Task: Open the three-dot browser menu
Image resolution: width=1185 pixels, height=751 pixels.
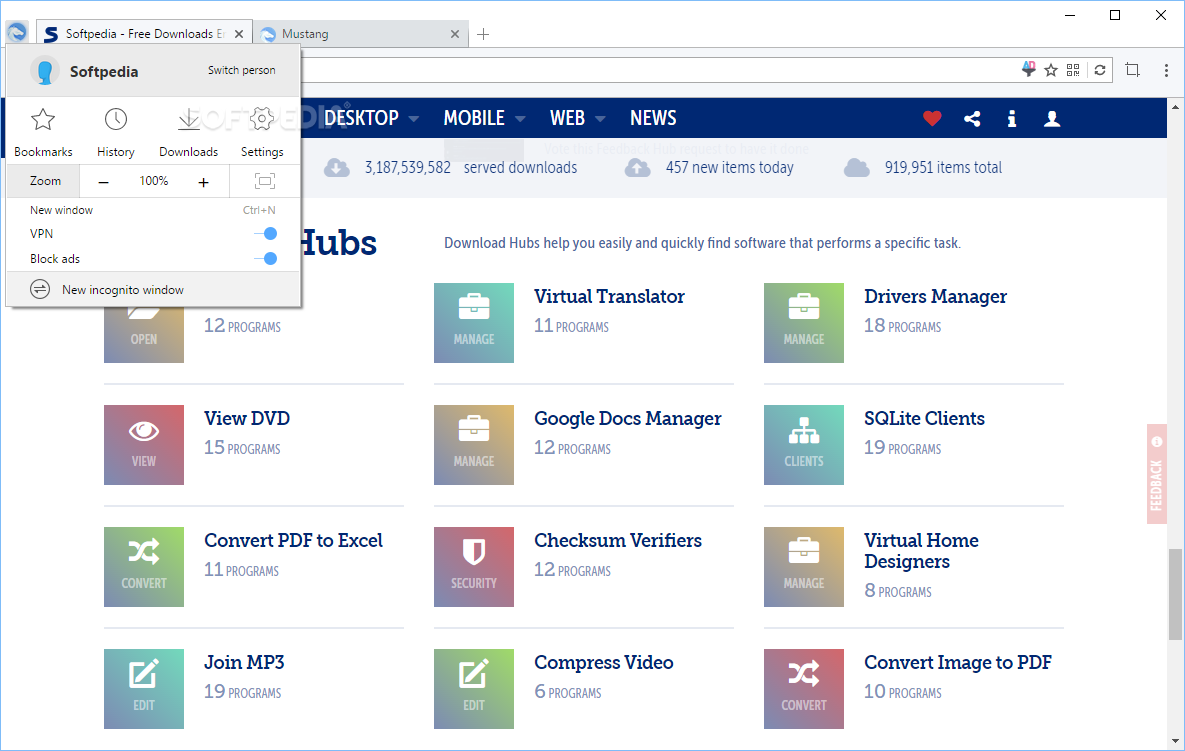Action: (x=1166, y=70)
